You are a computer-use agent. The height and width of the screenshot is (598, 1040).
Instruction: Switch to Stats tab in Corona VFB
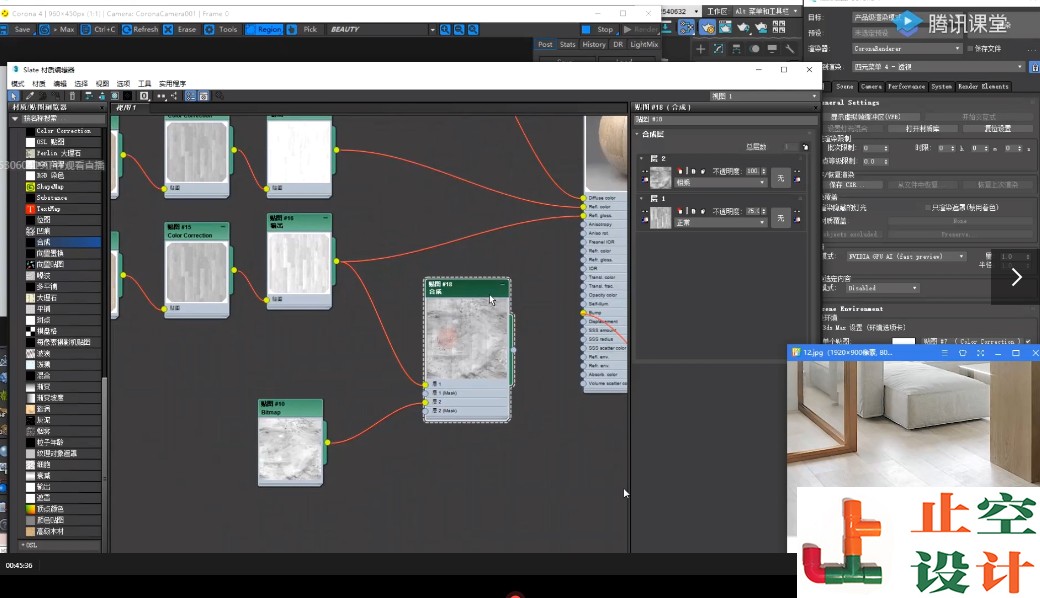pyautogui.click(x=568, y=44)
